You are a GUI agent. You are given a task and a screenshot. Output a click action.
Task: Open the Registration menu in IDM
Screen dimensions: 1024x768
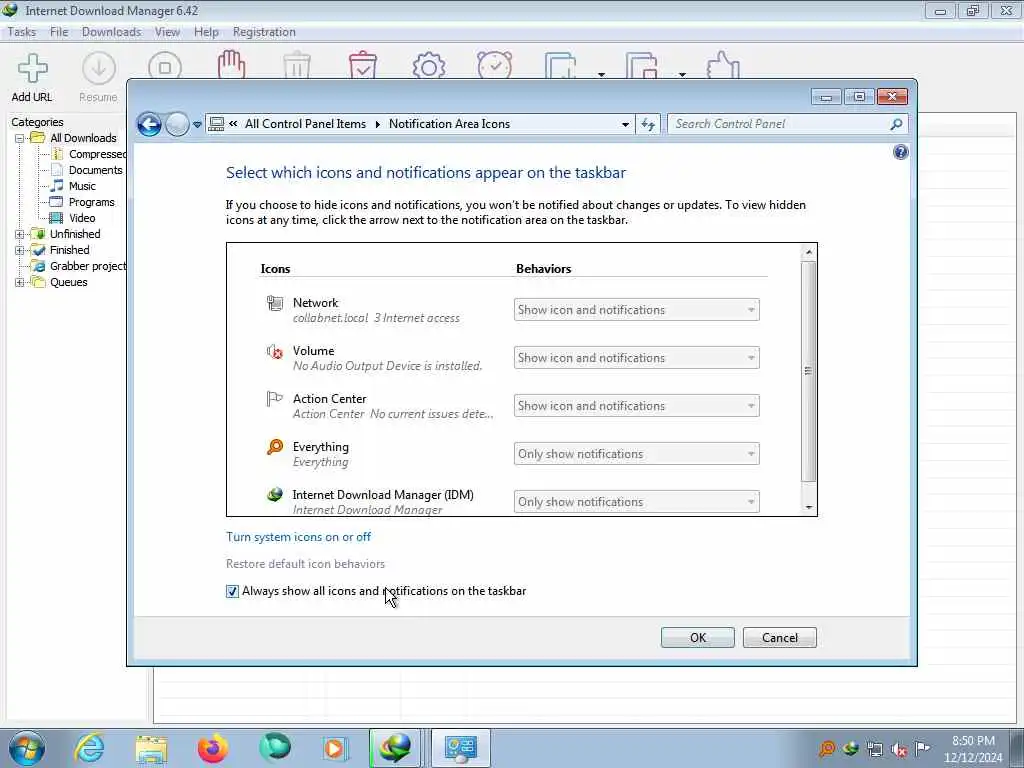264,32
